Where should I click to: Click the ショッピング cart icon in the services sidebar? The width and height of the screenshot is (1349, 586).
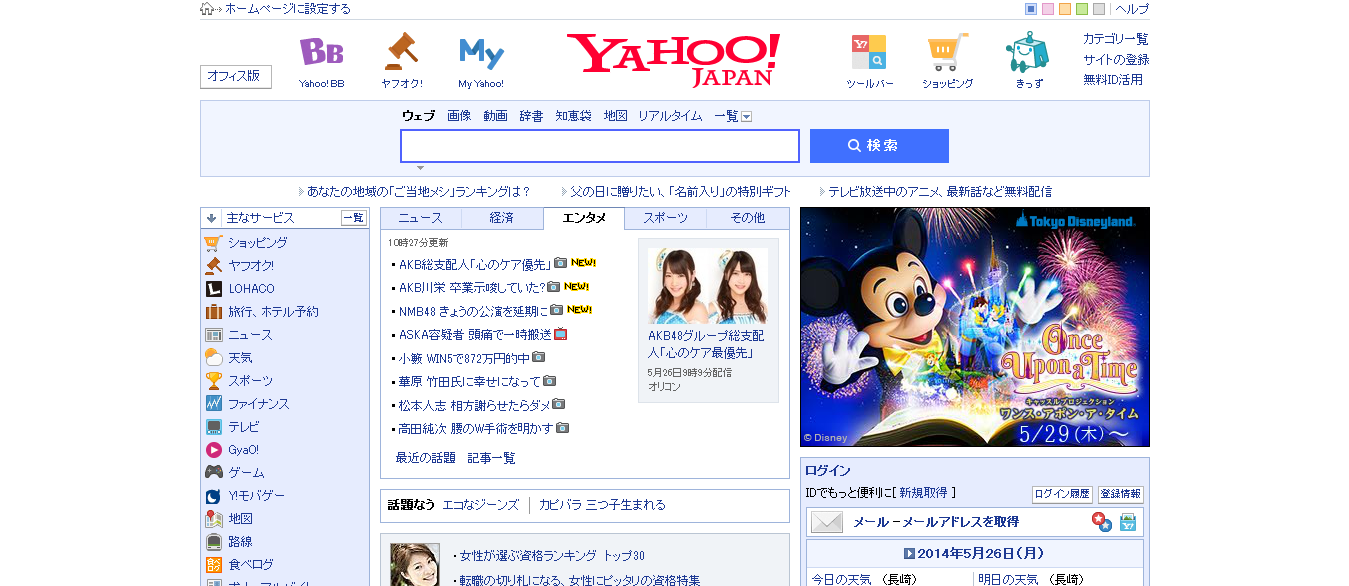pyautogui.click(x=213, y=243)
